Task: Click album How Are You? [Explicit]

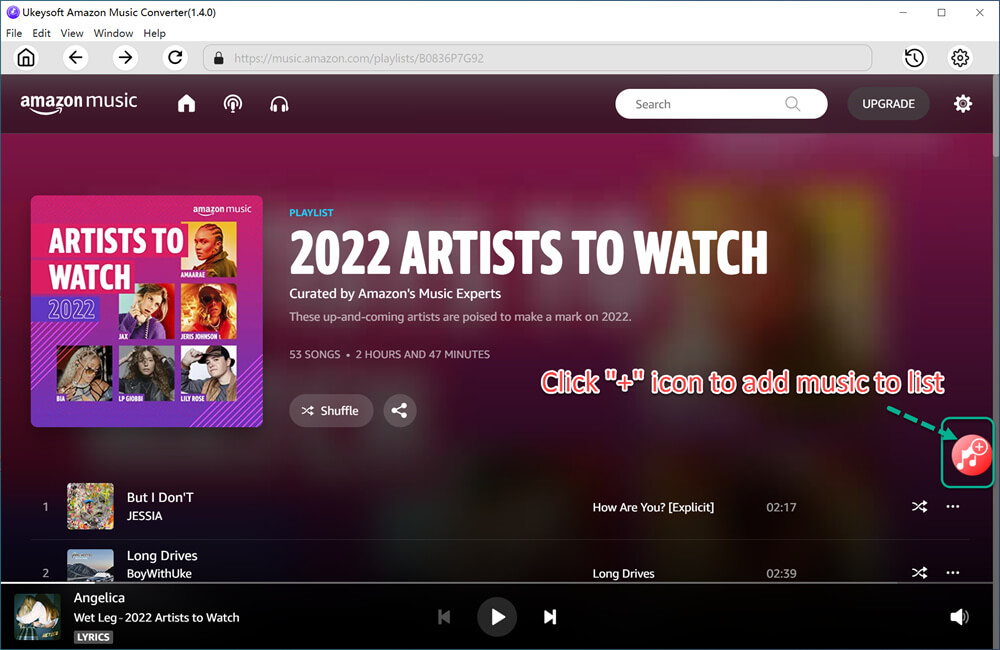Action: tap(653, 507)
